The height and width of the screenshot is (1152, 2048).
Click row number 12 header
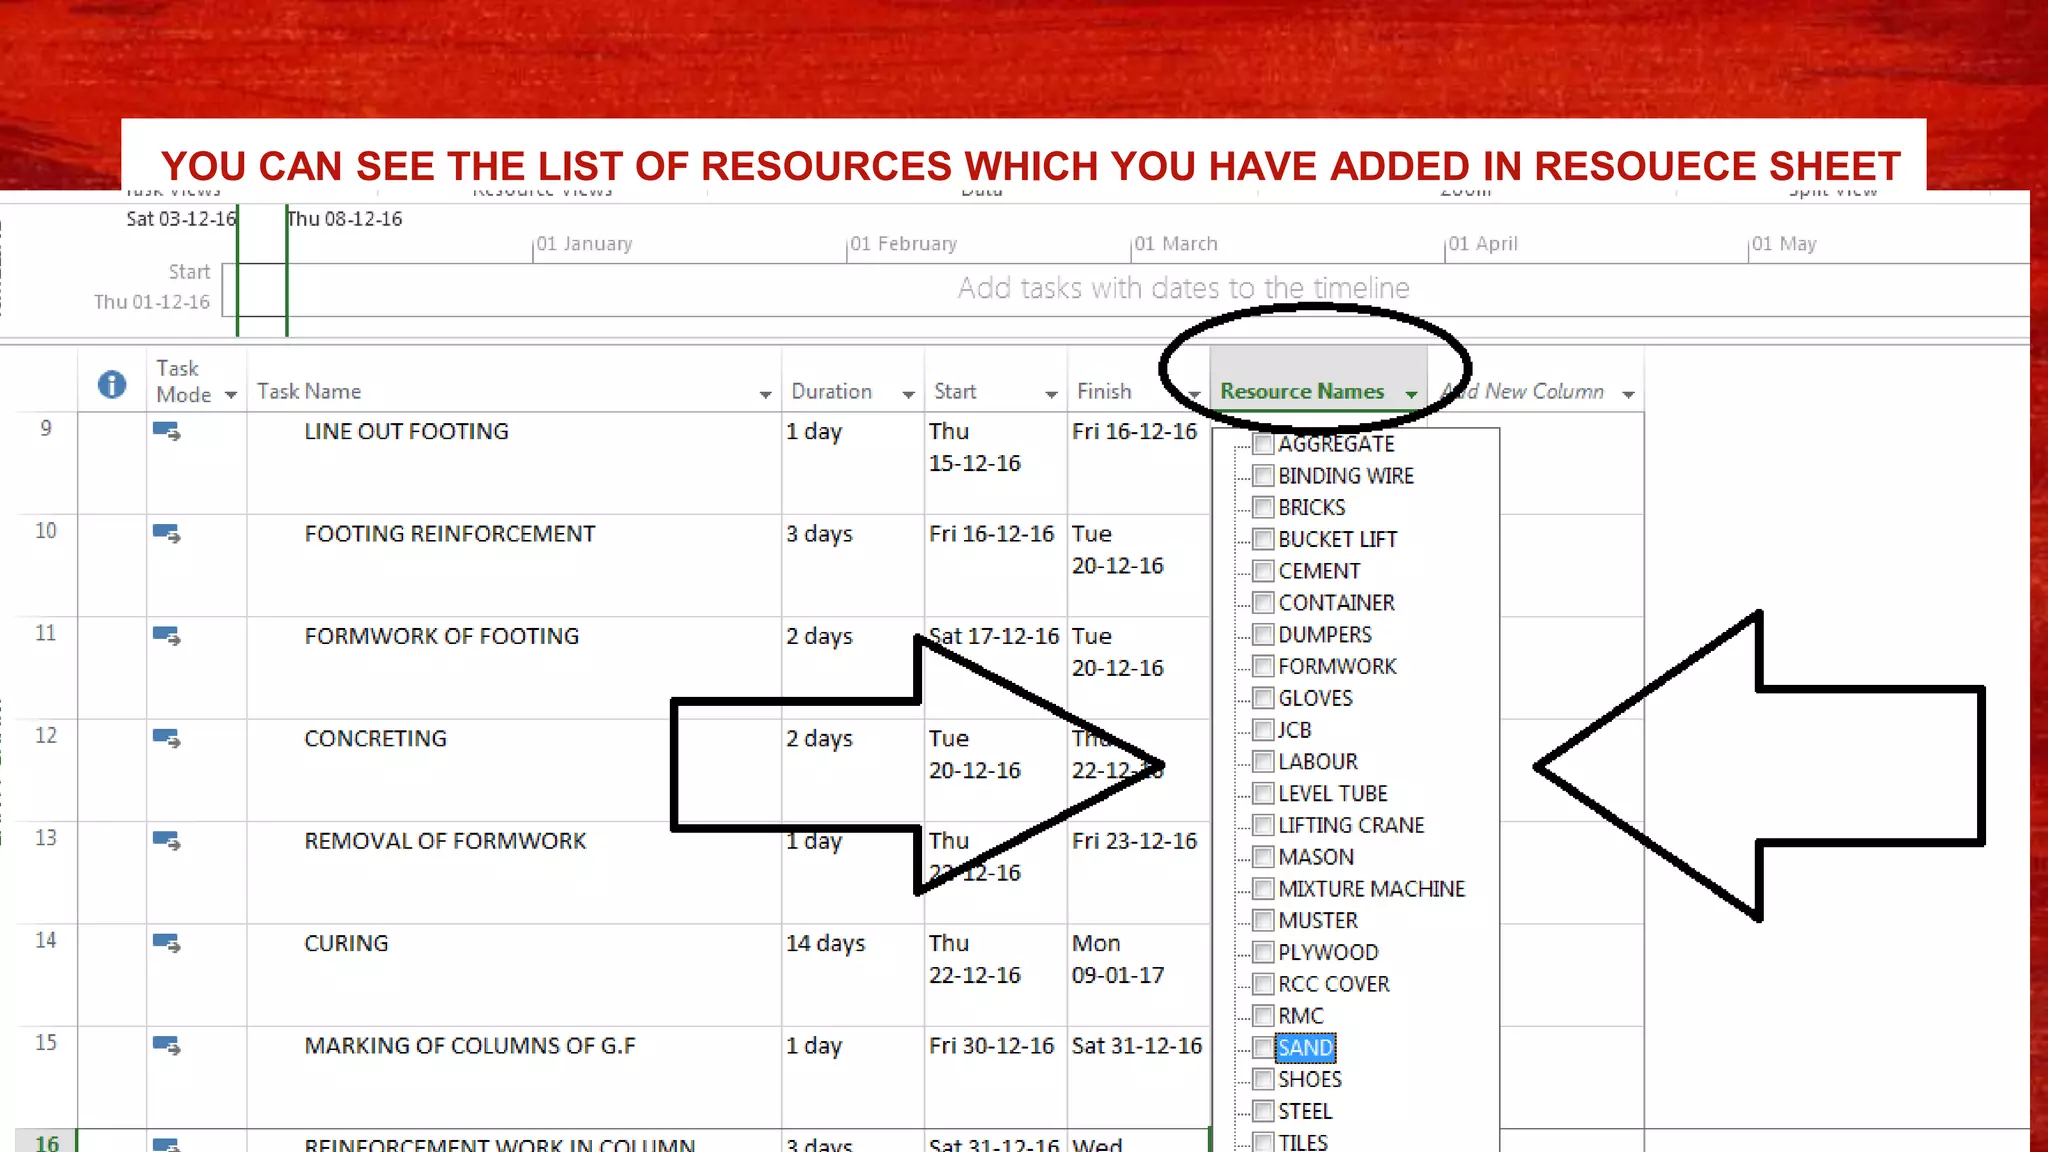[46, 770]
